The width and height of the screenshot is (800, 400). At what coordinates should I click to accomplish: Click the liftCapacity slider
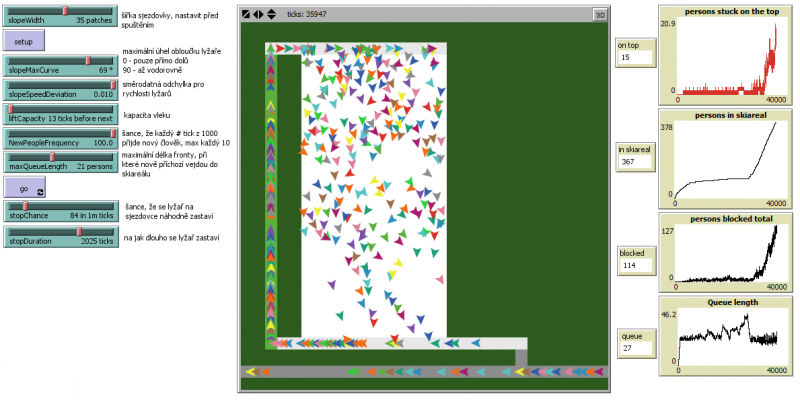(58, 113)
